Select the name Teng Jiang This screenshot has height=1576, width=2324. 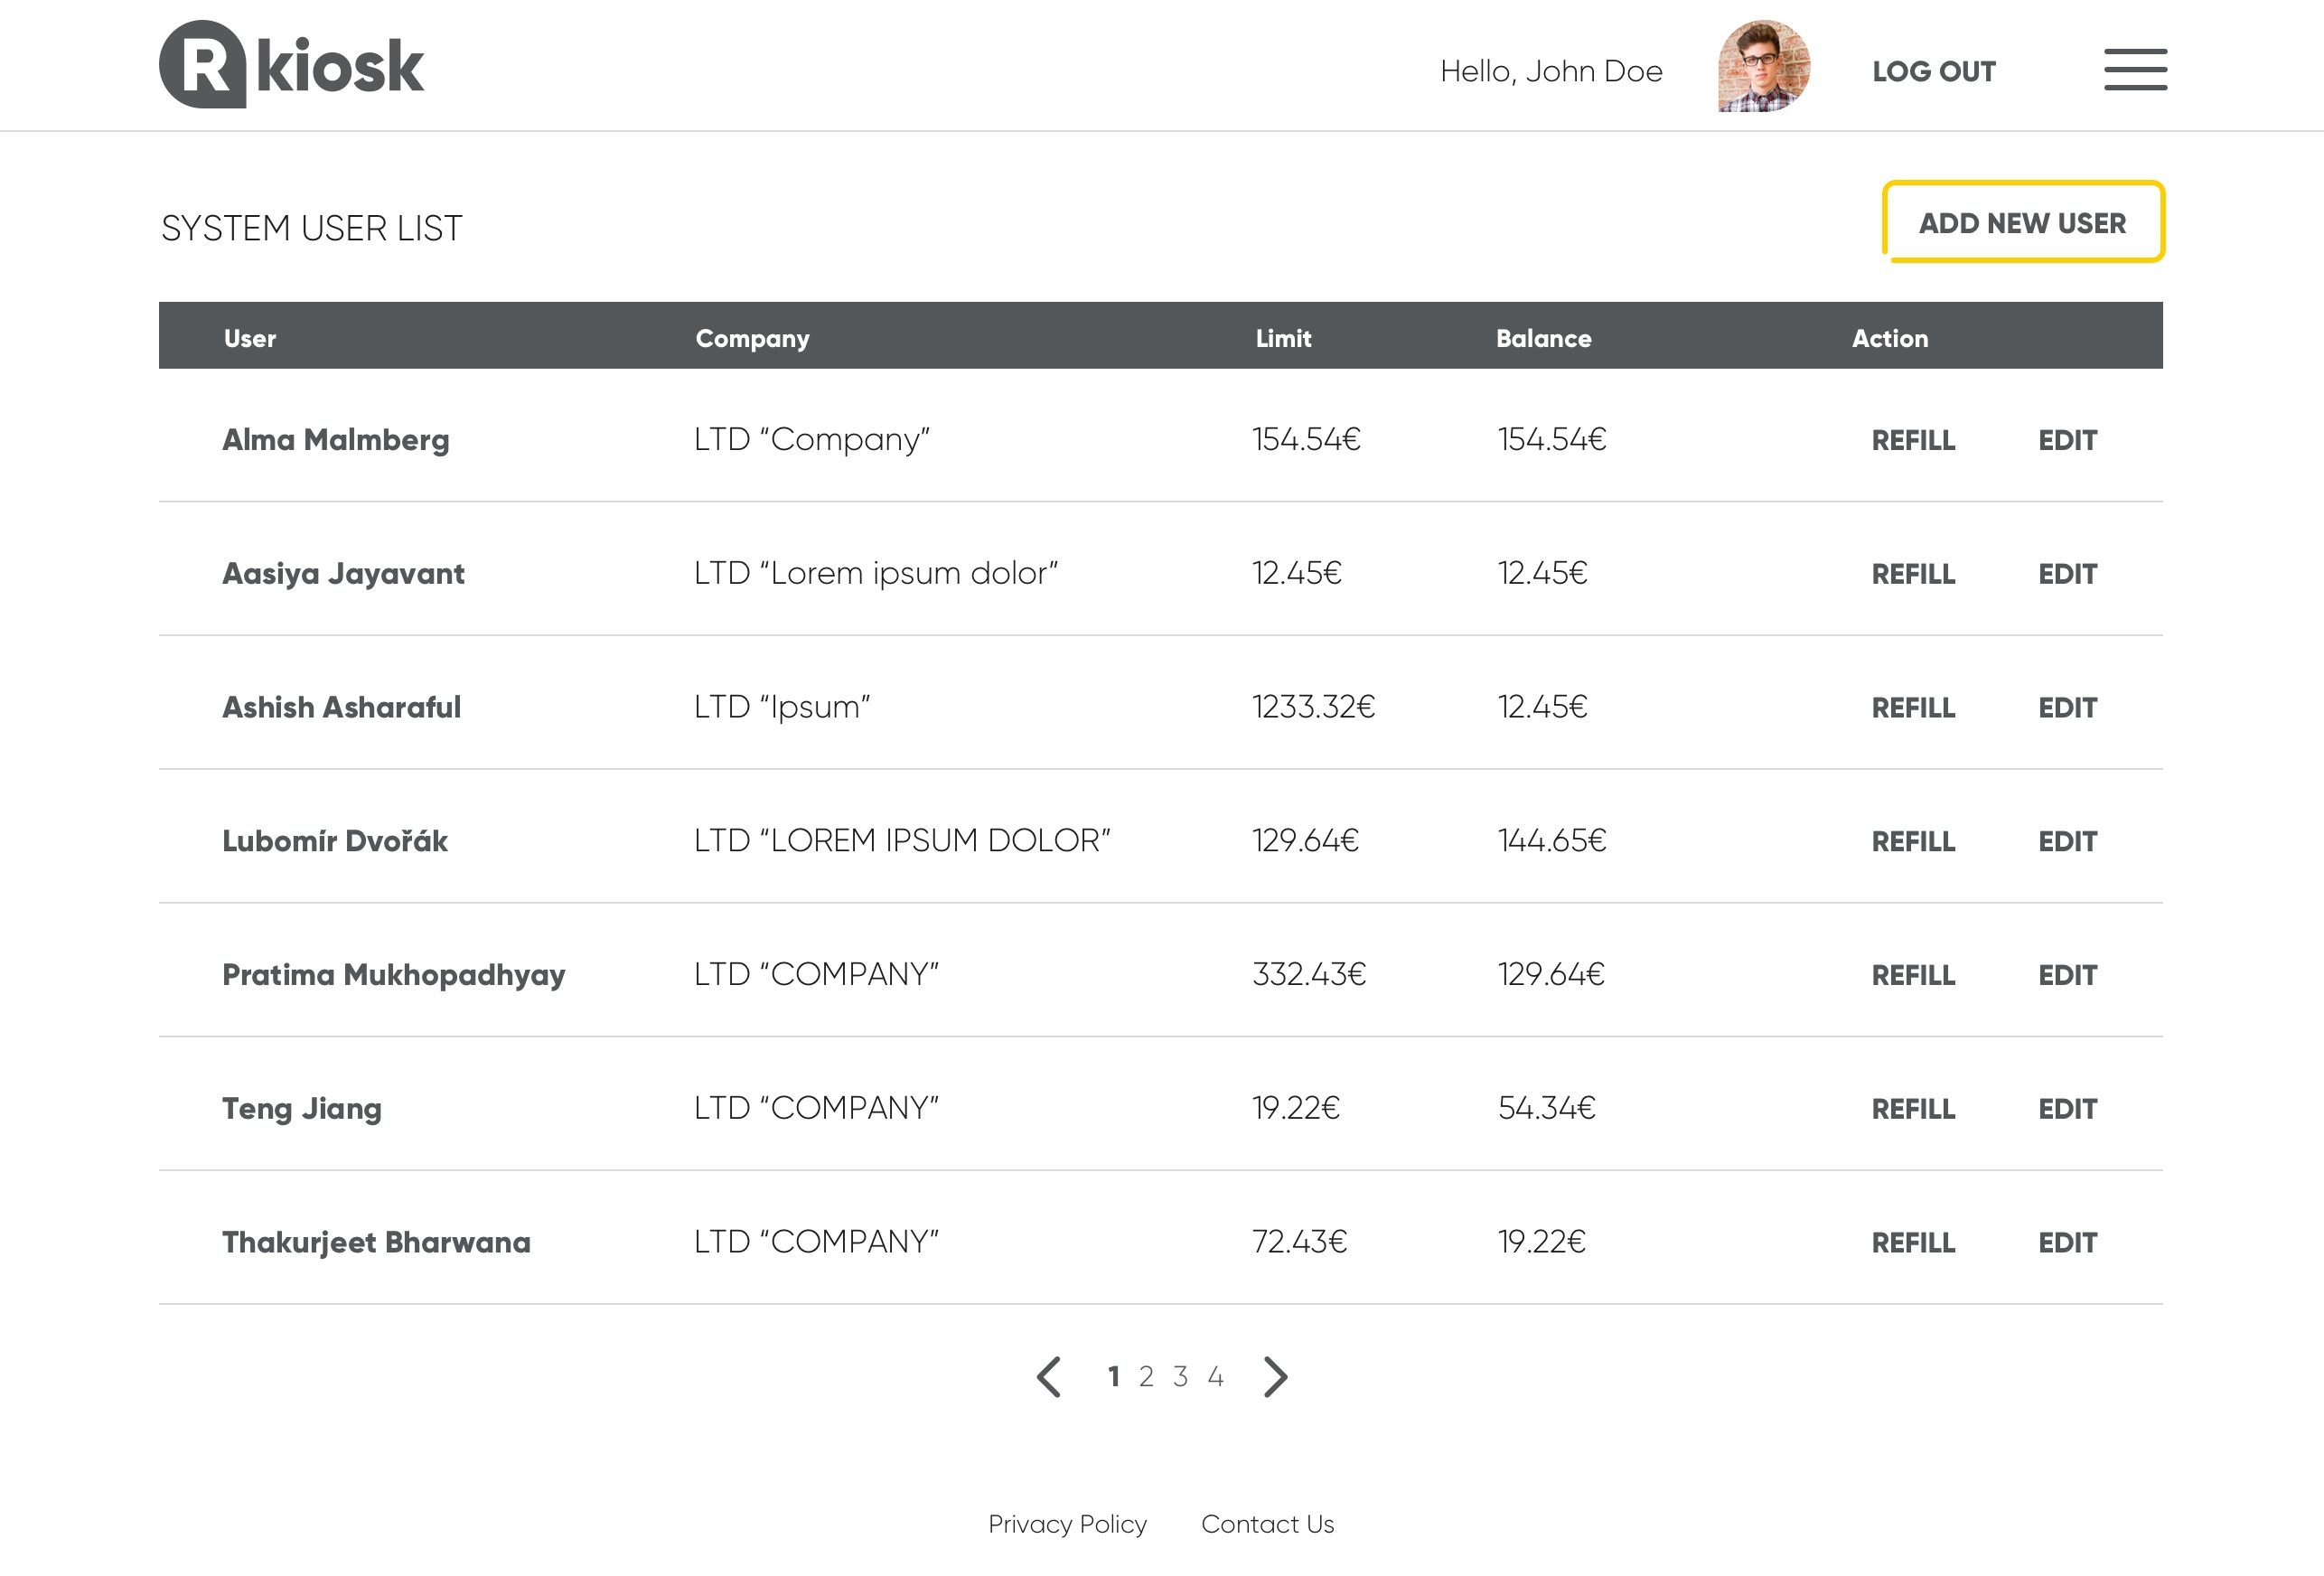[302, 1109]
